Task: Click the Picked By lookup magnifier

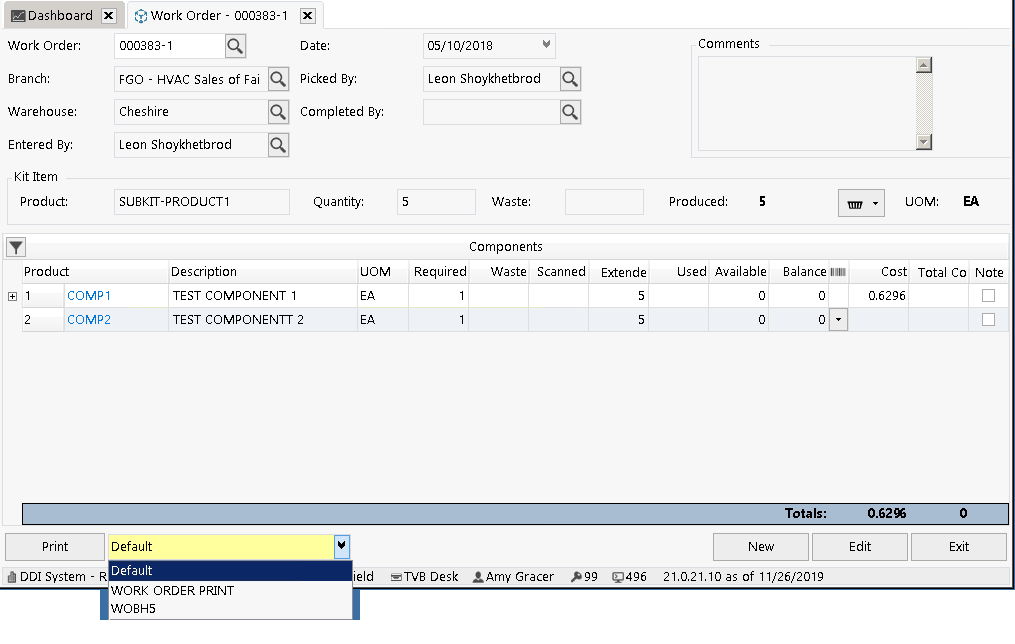Action: click(570, 79)
